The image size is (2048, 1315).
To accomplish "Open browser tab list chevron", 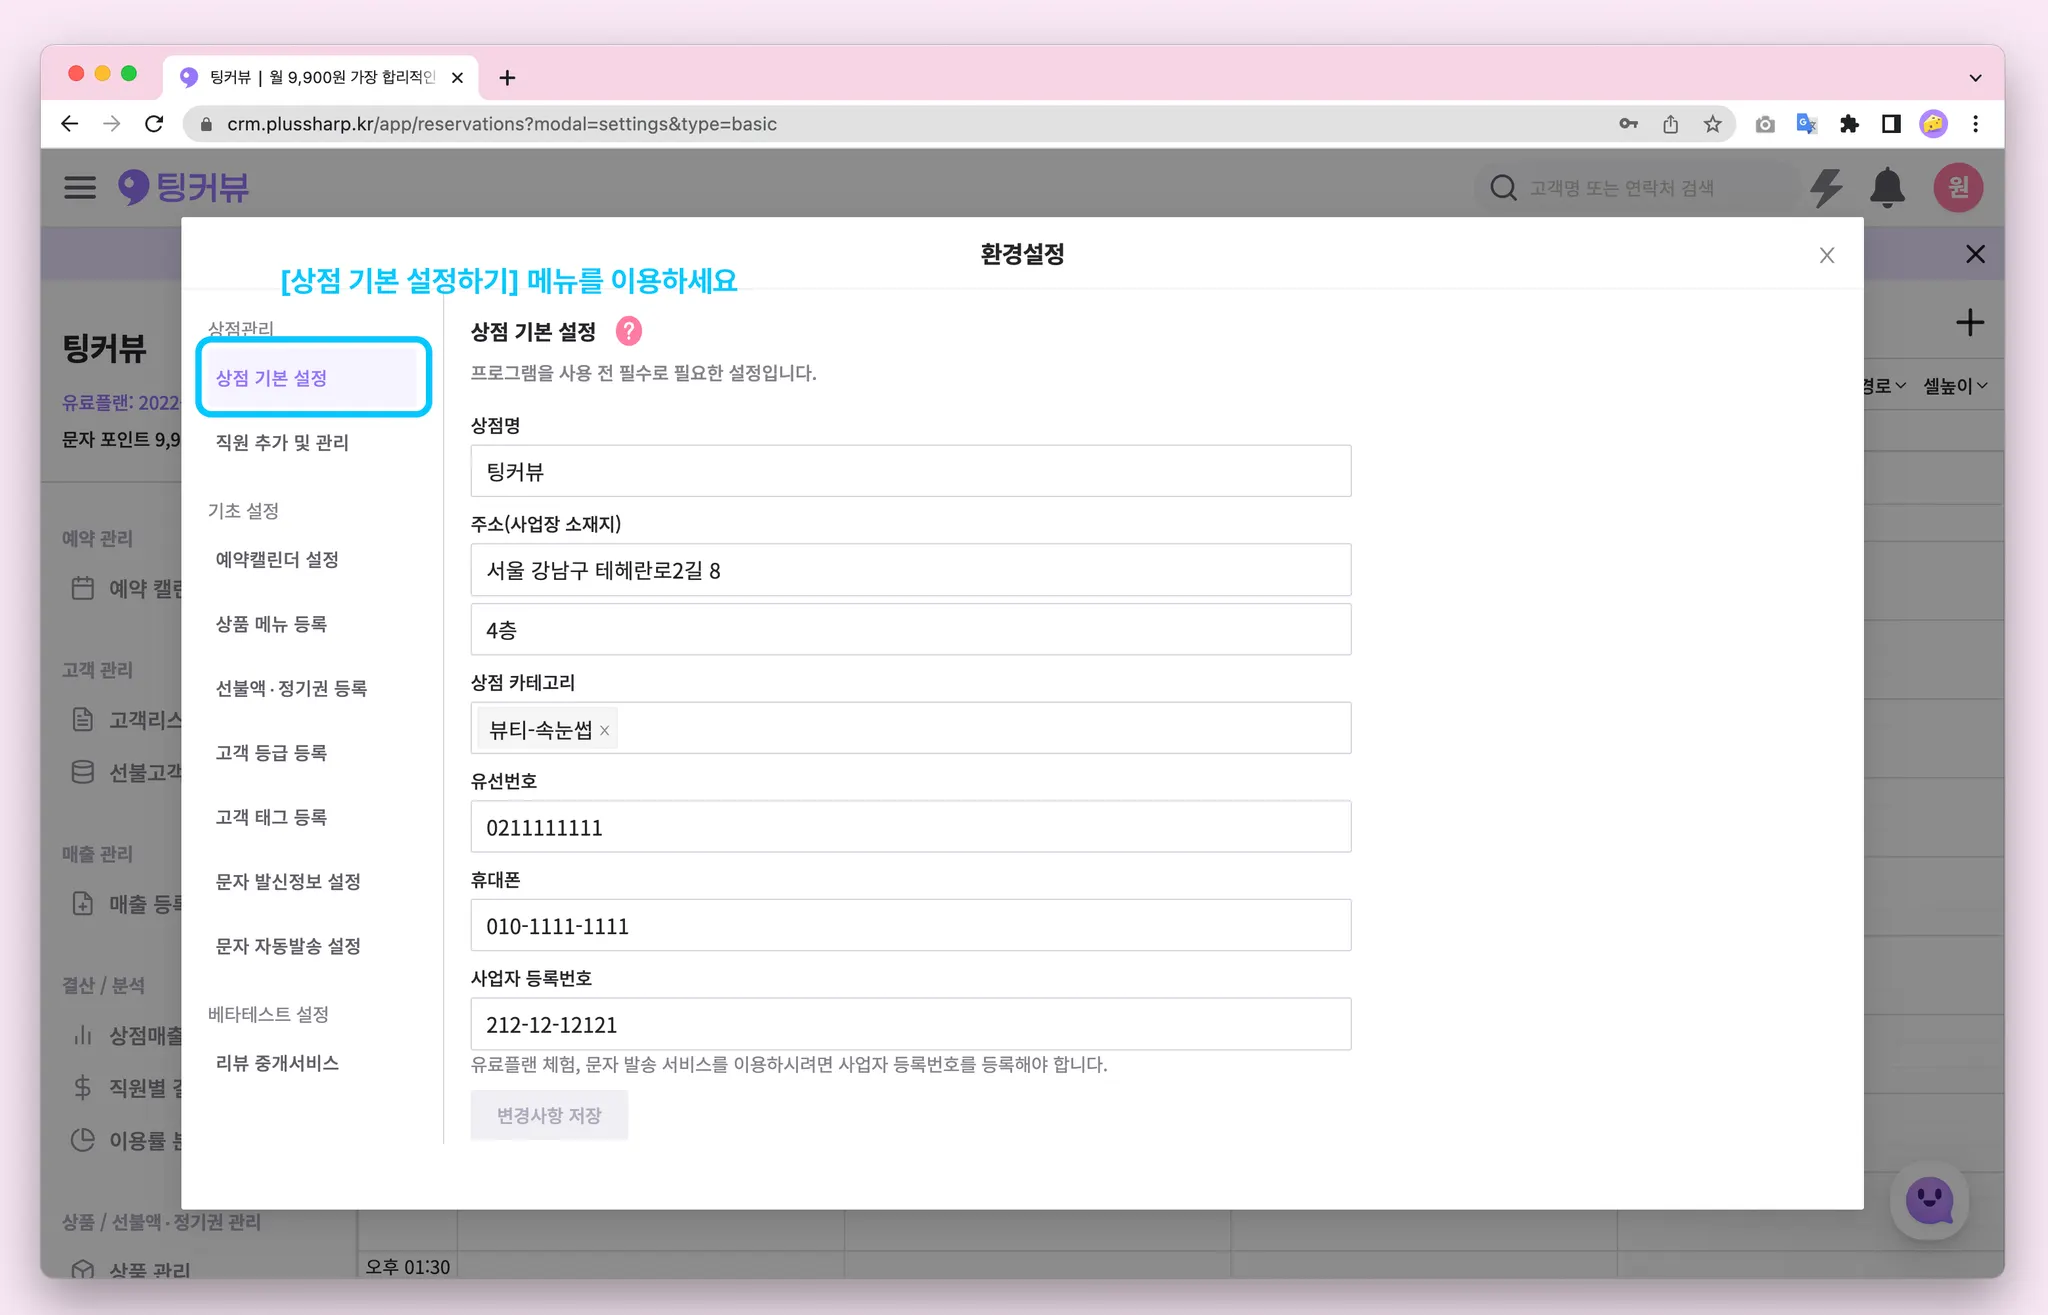I will point(1975,78).
